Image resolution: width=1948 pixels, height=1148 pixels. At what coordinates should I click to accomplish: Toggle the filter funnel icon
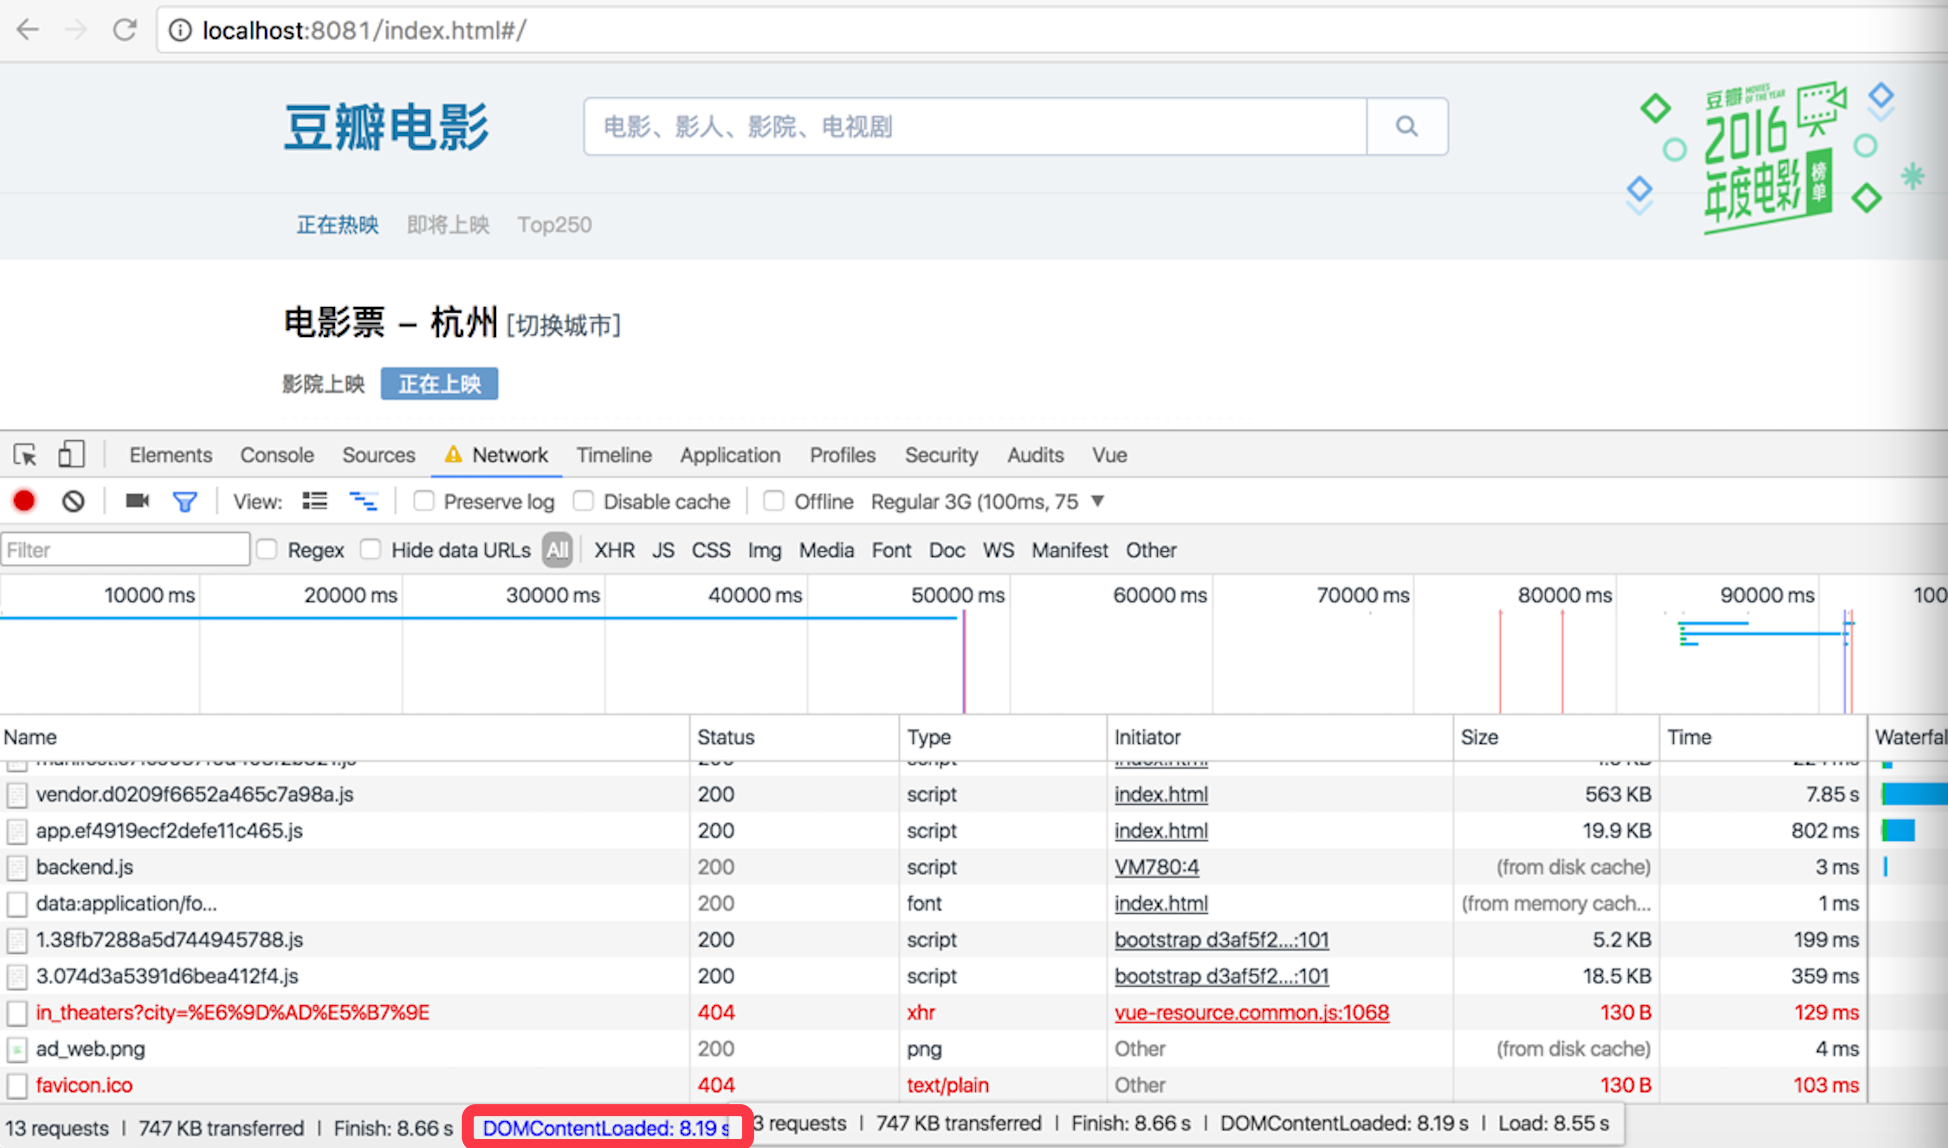(185, 501)
